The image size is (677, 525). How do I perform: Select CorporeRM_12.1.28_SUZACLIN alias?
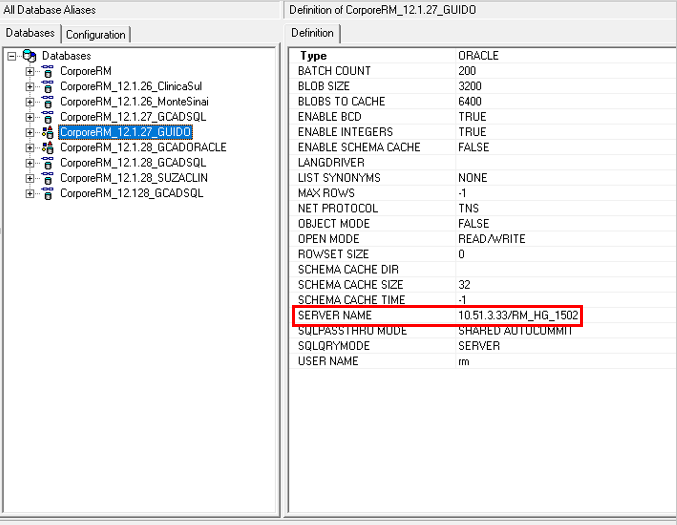coord(134,178)
